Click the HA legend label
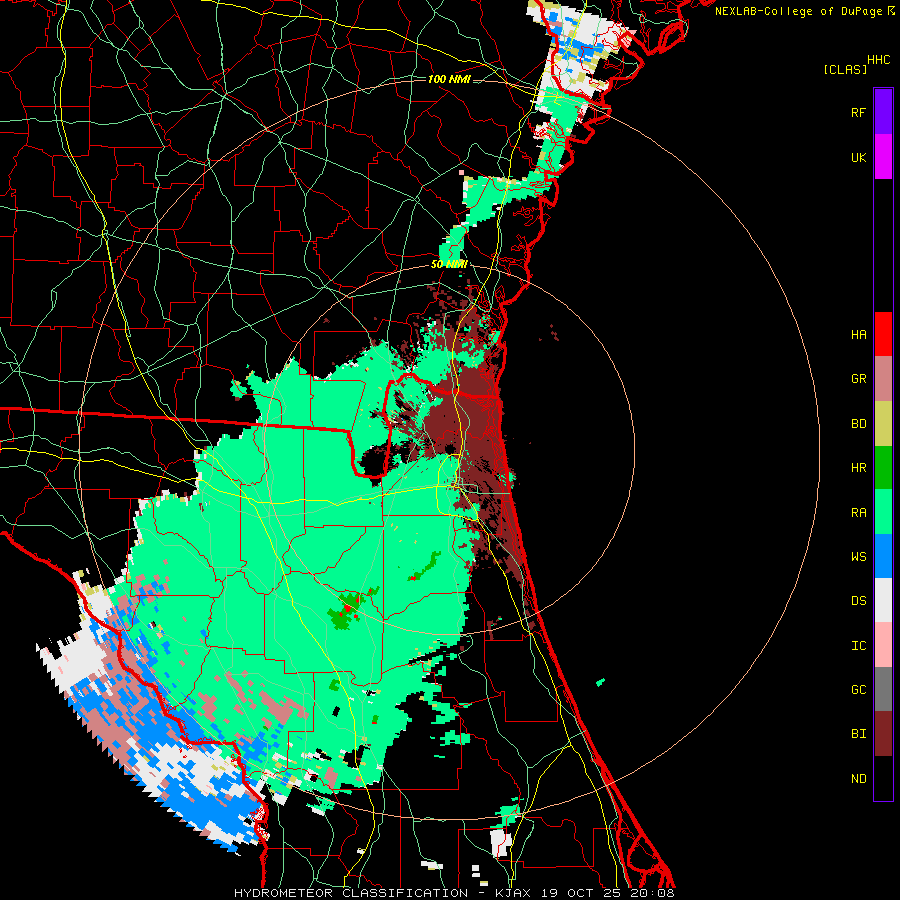 (859, 334)
